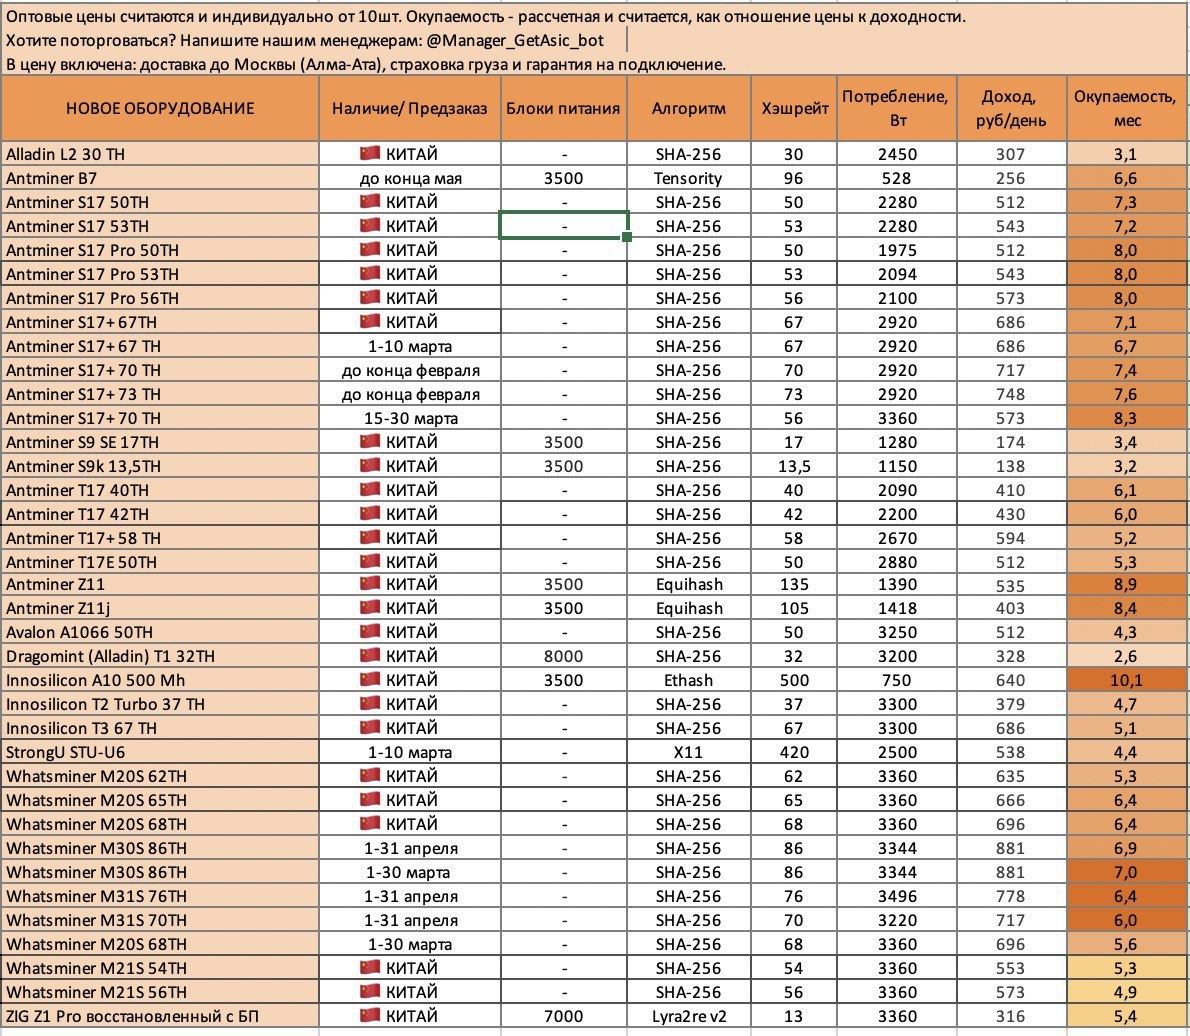Click the China flag in the Alladin L2 30 TH row
The height and width of the screenshot is (1036, 1190).
[x=370, y=153]
